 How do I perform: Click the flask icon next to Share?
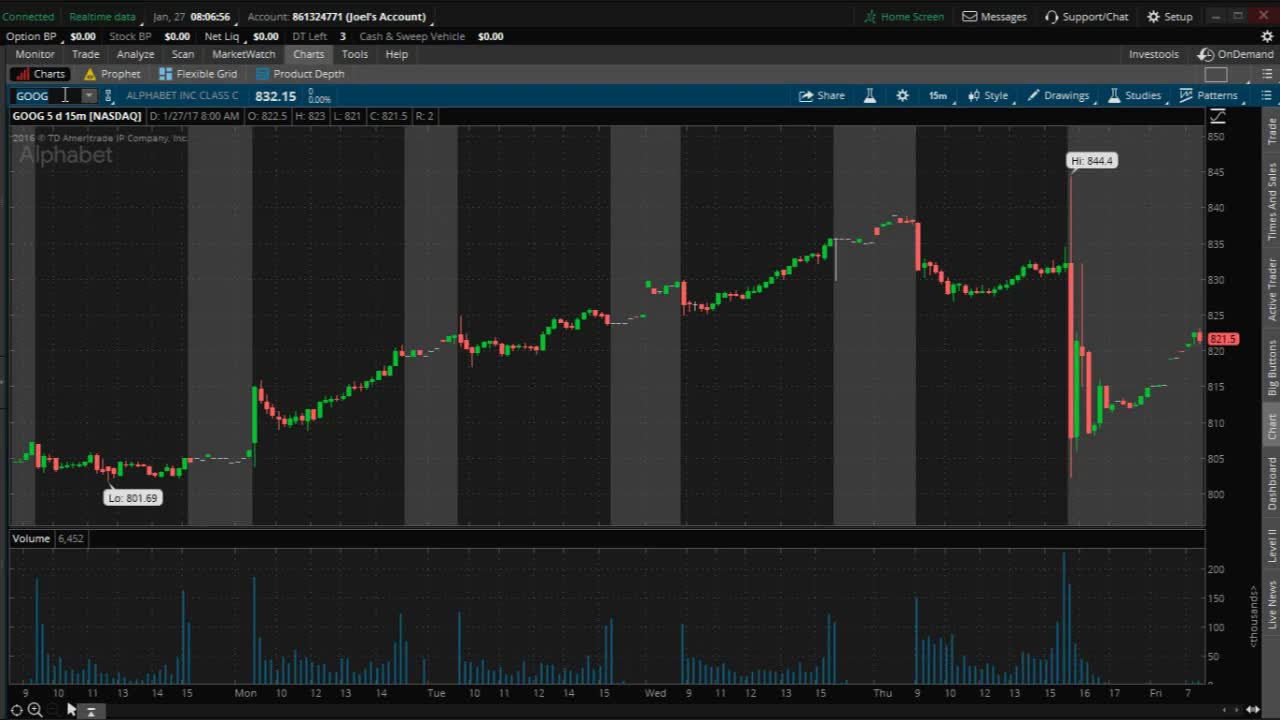point(870,96)
